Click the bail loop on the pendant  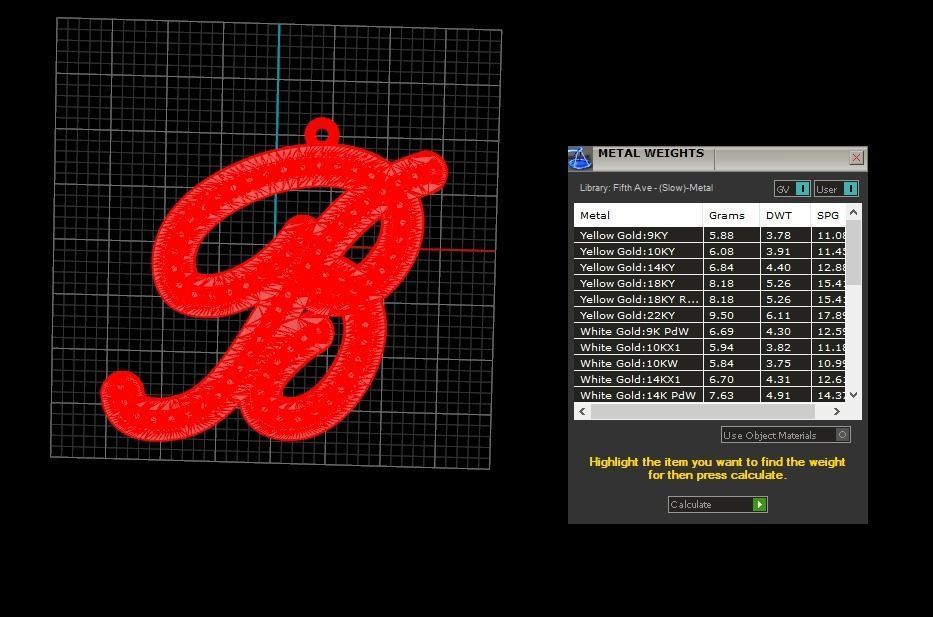coord(322,133)
